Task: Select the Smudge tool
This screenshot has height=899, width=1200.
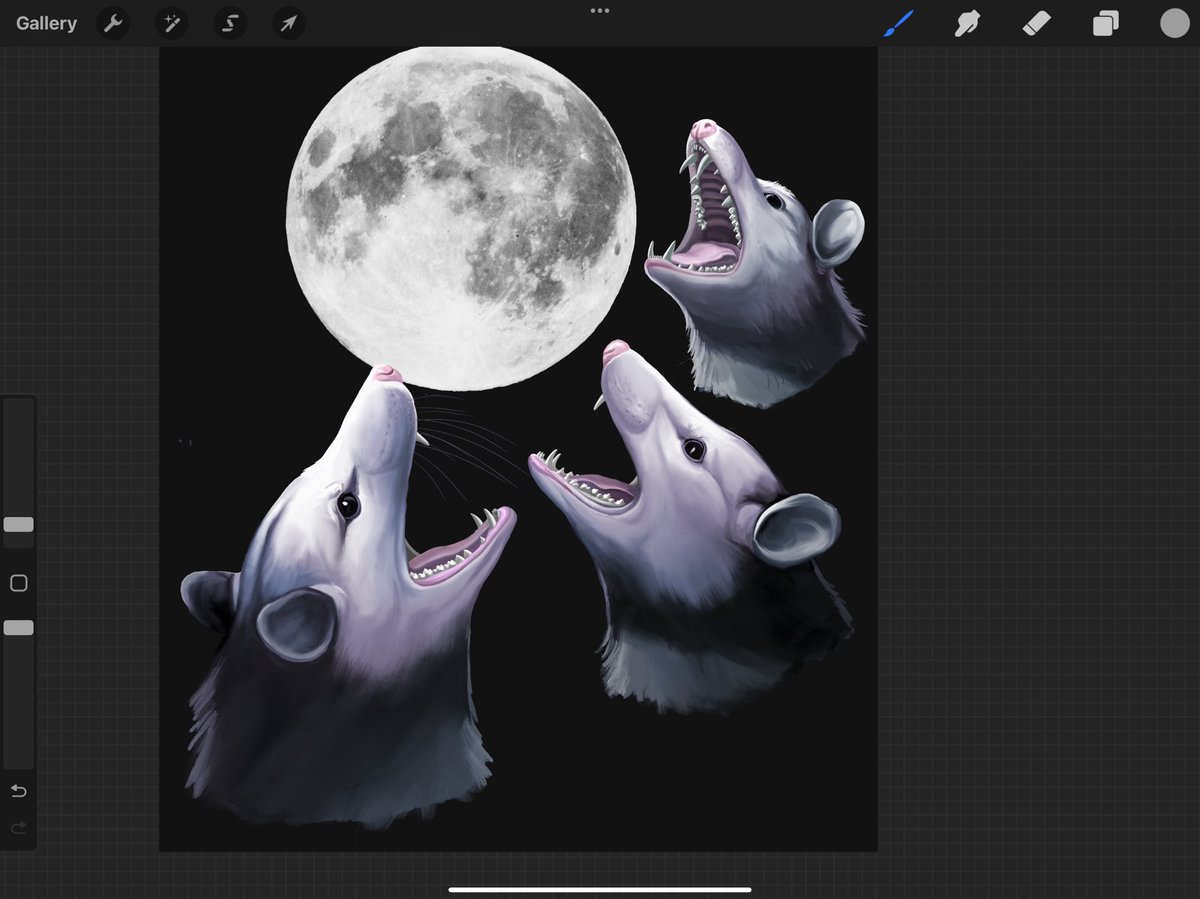Action: click(x=967, y=23)
